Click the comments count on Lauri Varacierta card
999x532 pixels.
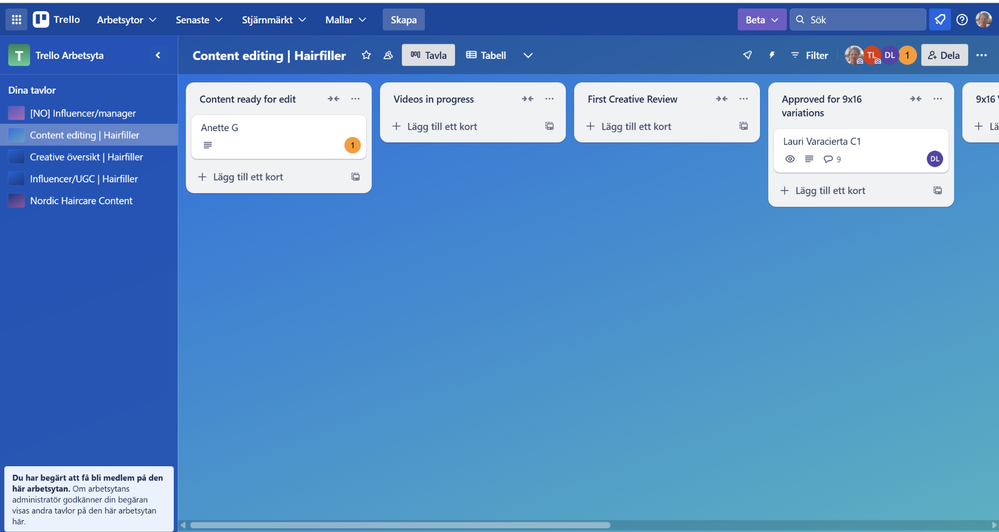pyautogui.click(x=832, y=159)
